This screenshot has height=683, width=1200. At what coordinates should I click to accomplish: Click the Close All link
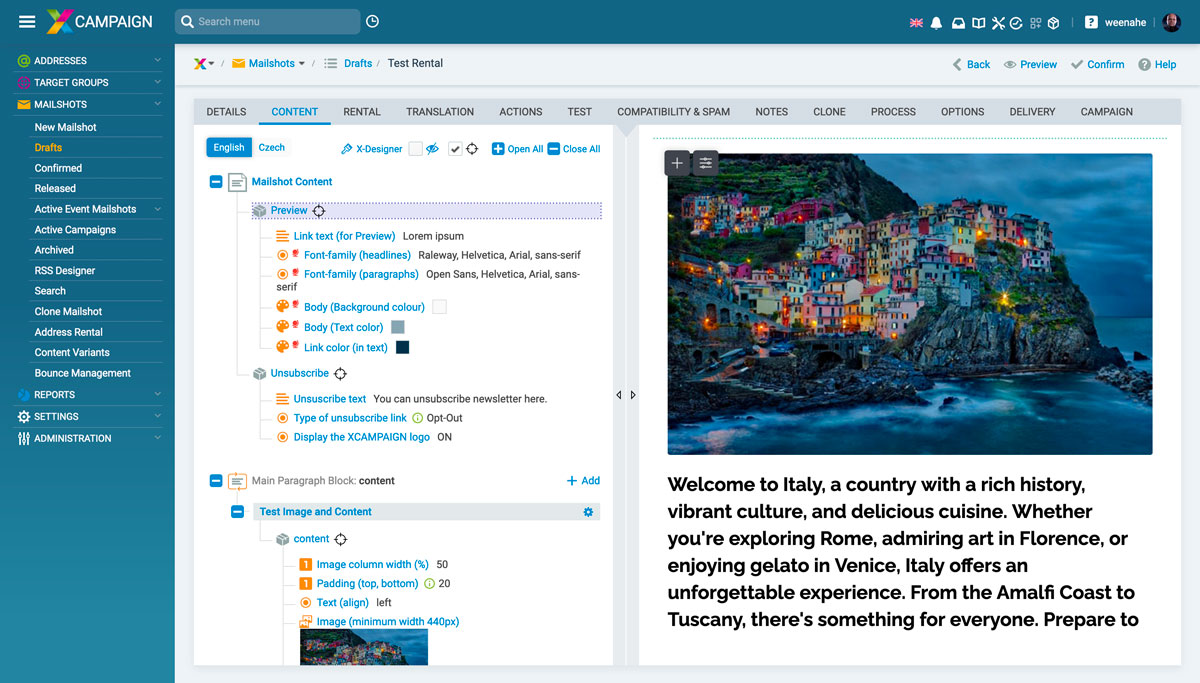574,149
